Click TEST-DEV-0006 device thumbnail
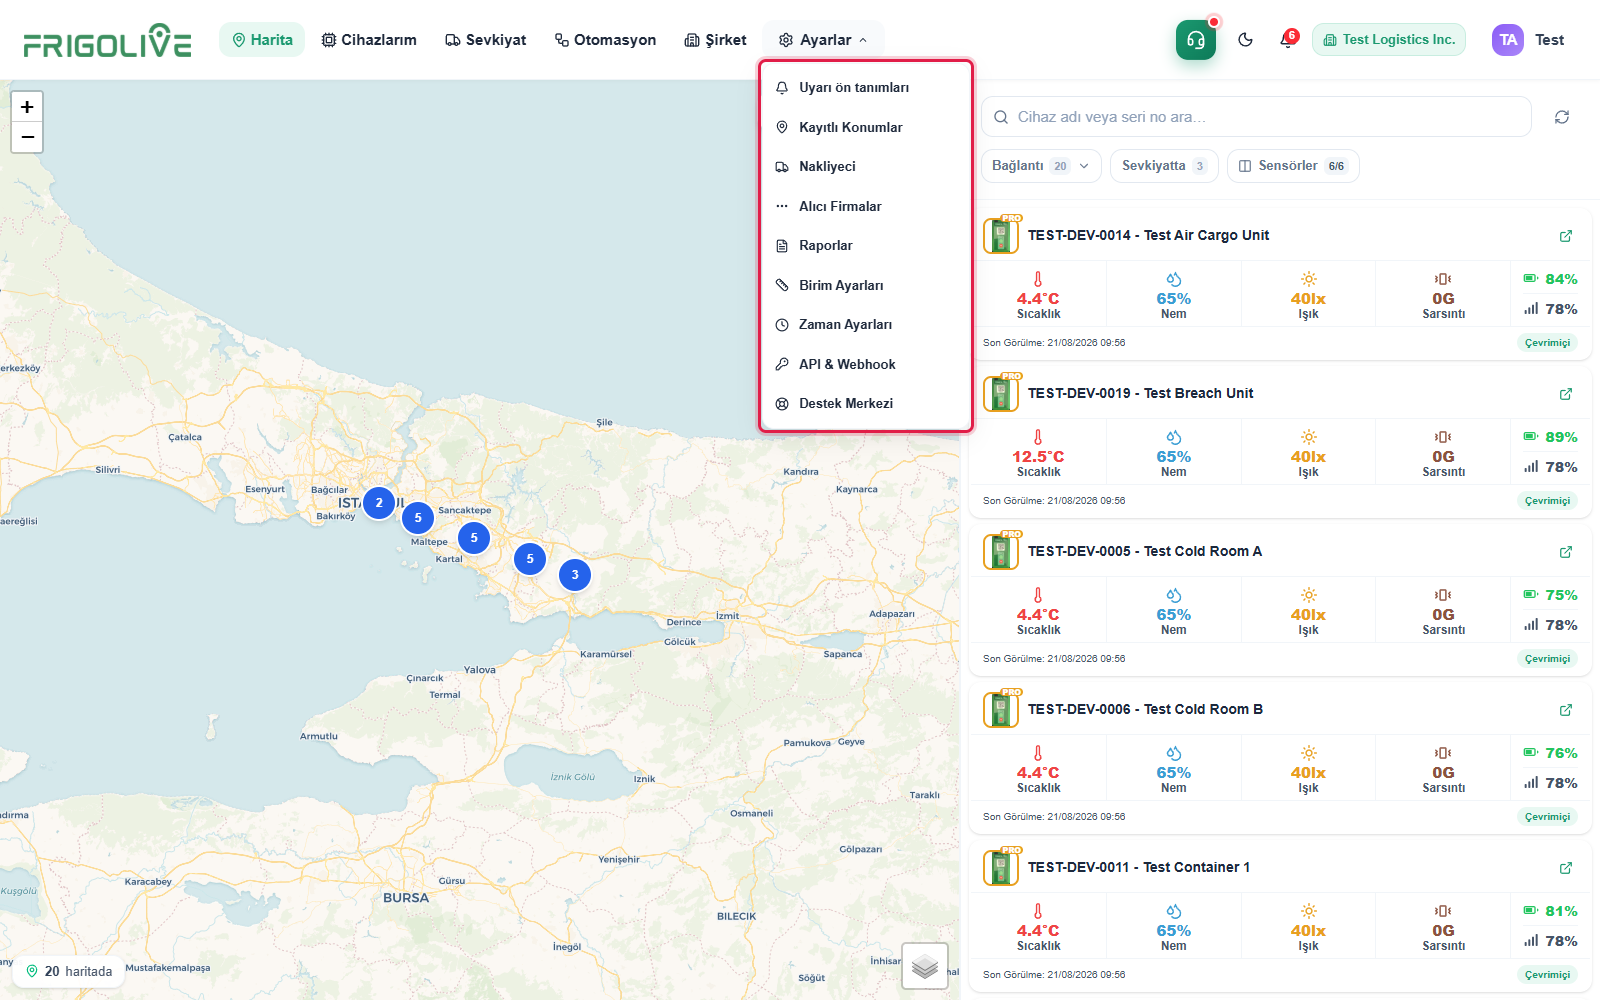Image resolution: width=1600 pixels, height=1000 pixels. point(1001,710)
